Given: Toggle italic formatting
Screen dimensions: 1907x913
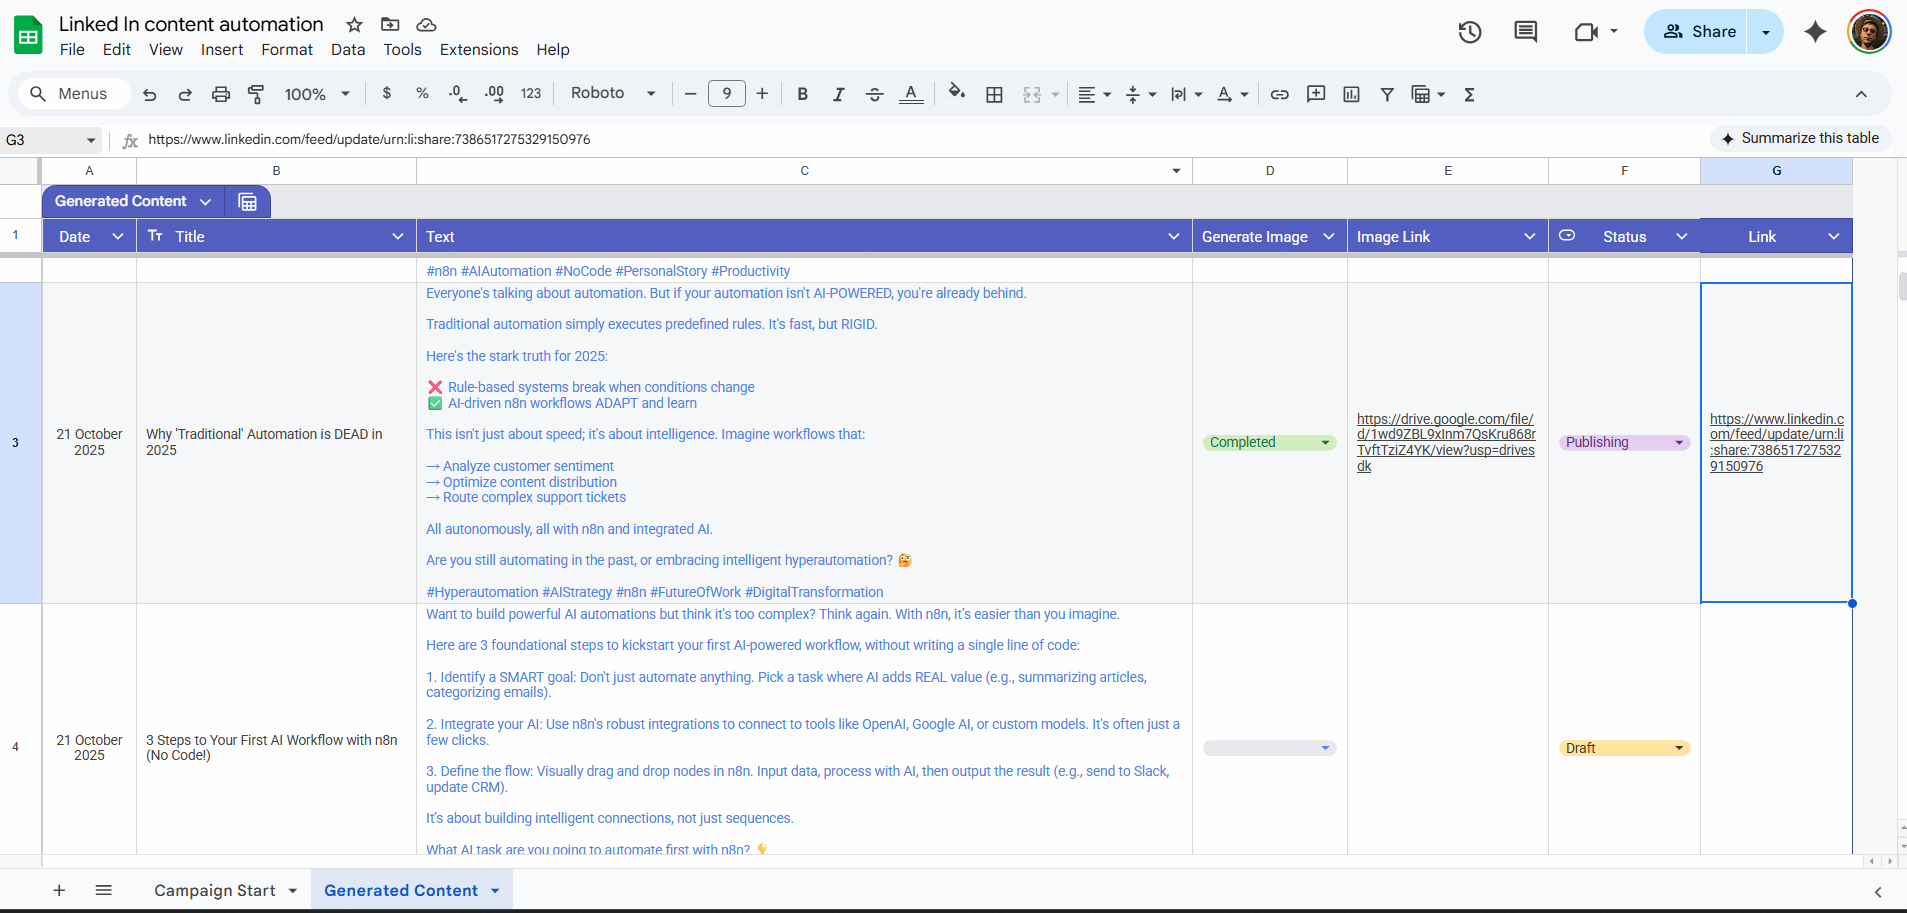Looking at the screenshot, I should click(838, 94).
